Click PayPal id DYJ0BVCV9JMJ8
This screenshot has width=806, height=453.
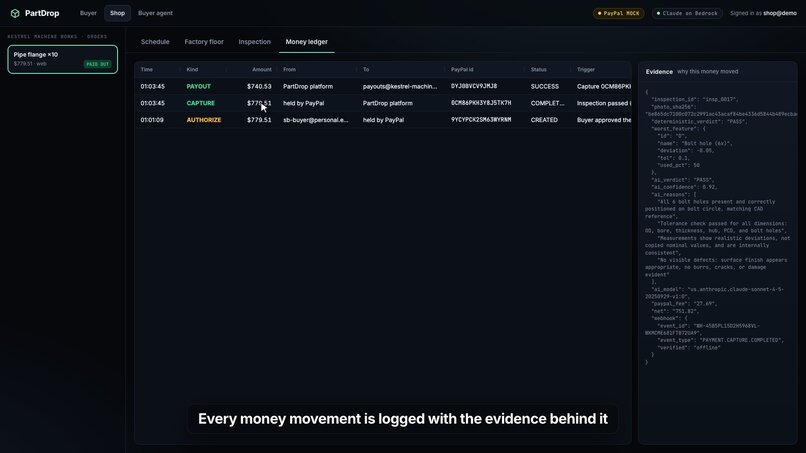pyautogui.click(x=474, y=86)
